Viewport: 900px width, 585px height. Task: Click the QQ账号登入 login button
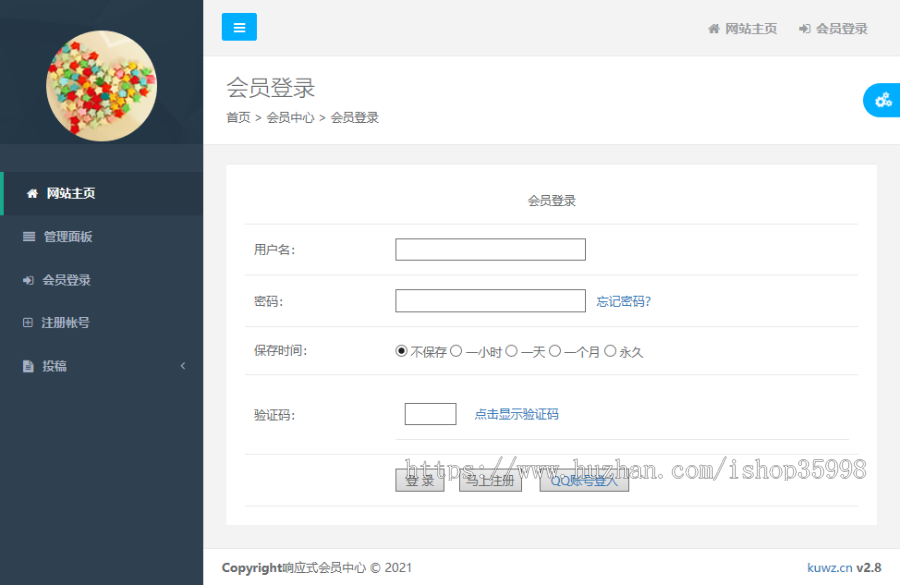583,479
